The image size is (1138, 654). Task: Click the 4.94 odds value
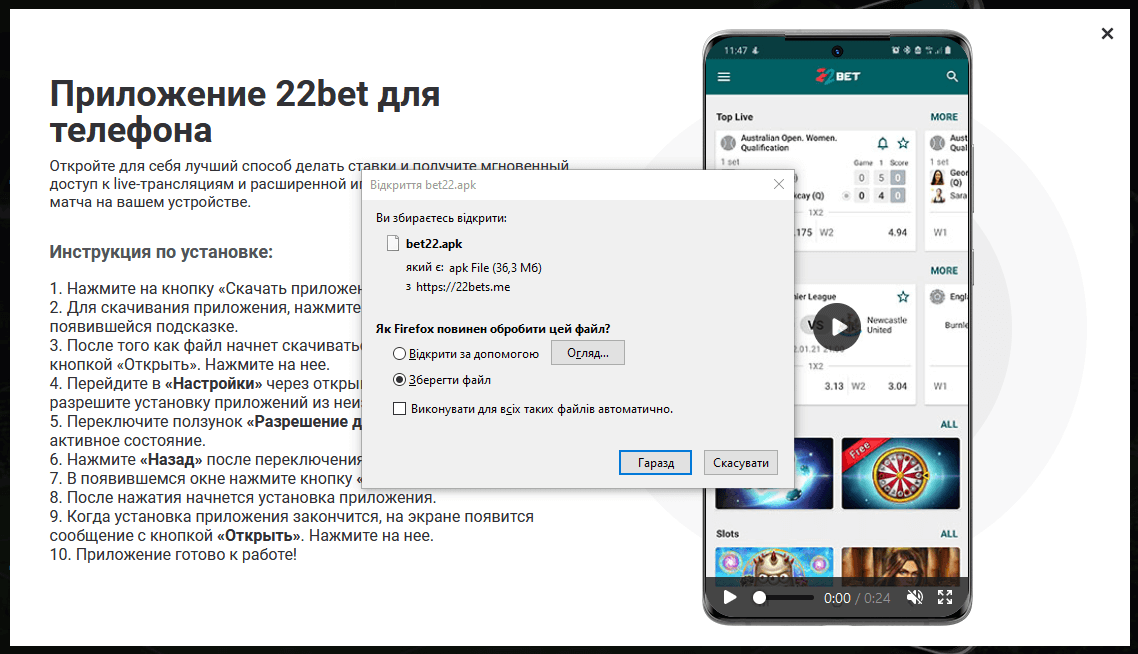coord(897,232)
